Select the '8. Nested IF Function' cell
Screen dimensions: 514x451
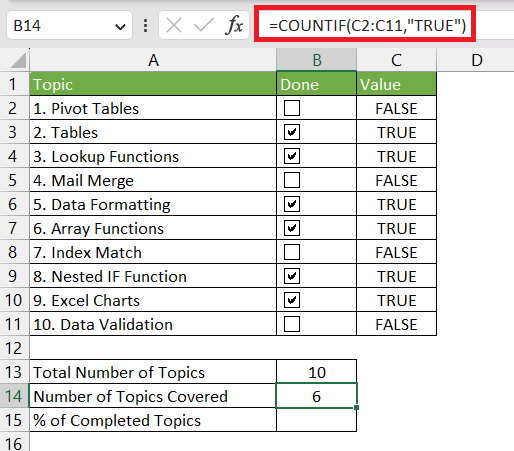153,276
